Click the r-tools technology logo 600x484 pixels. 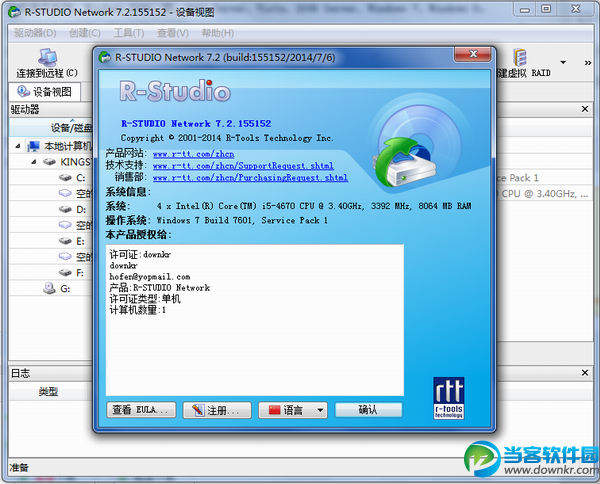(x=449, y=398)
